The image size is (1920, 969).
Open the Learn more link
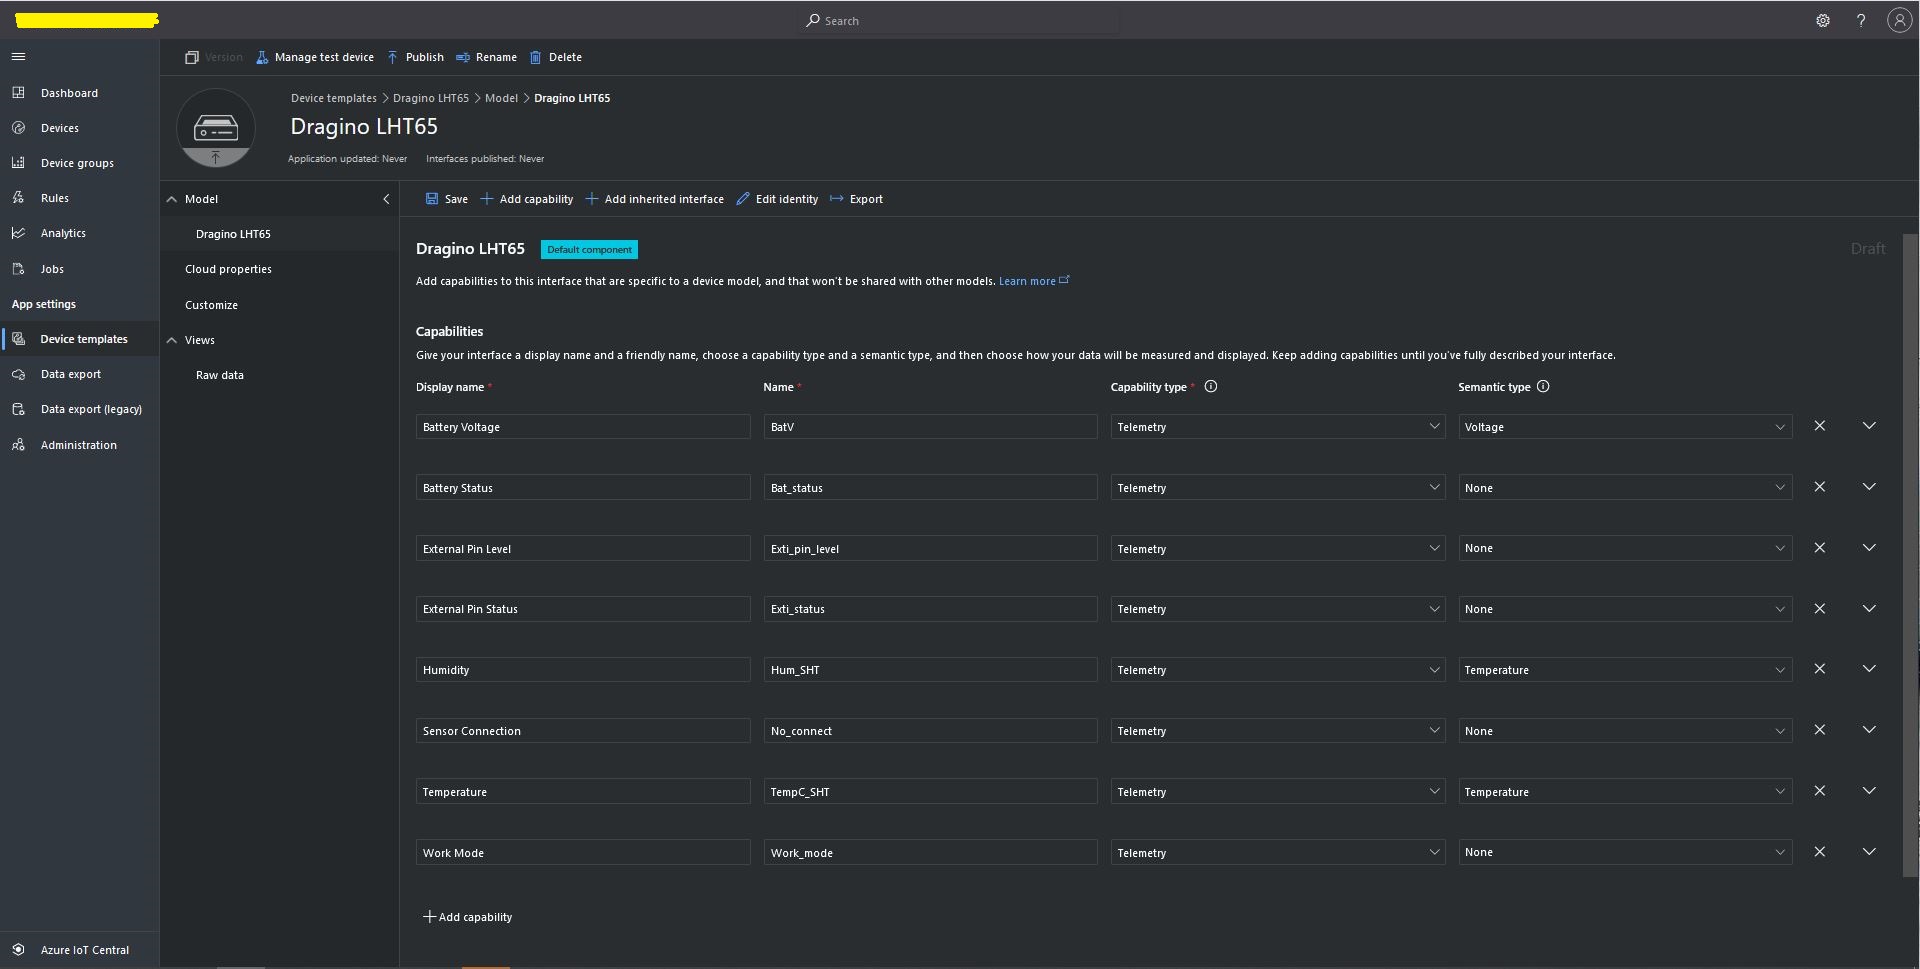(1027, 281)
